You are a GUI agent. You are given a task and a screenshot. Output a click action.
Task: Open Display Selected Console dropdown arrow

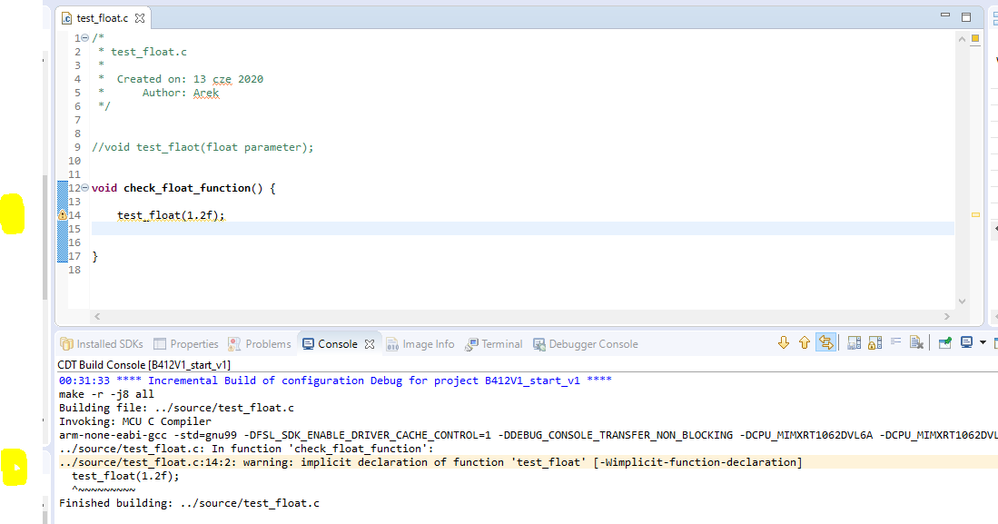tap(983, 343)
